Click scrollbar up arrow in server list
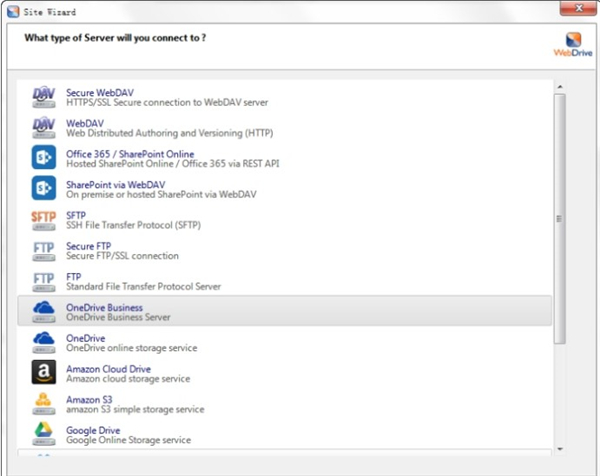The height and width of the screenshot is (476, 600). 560,87
